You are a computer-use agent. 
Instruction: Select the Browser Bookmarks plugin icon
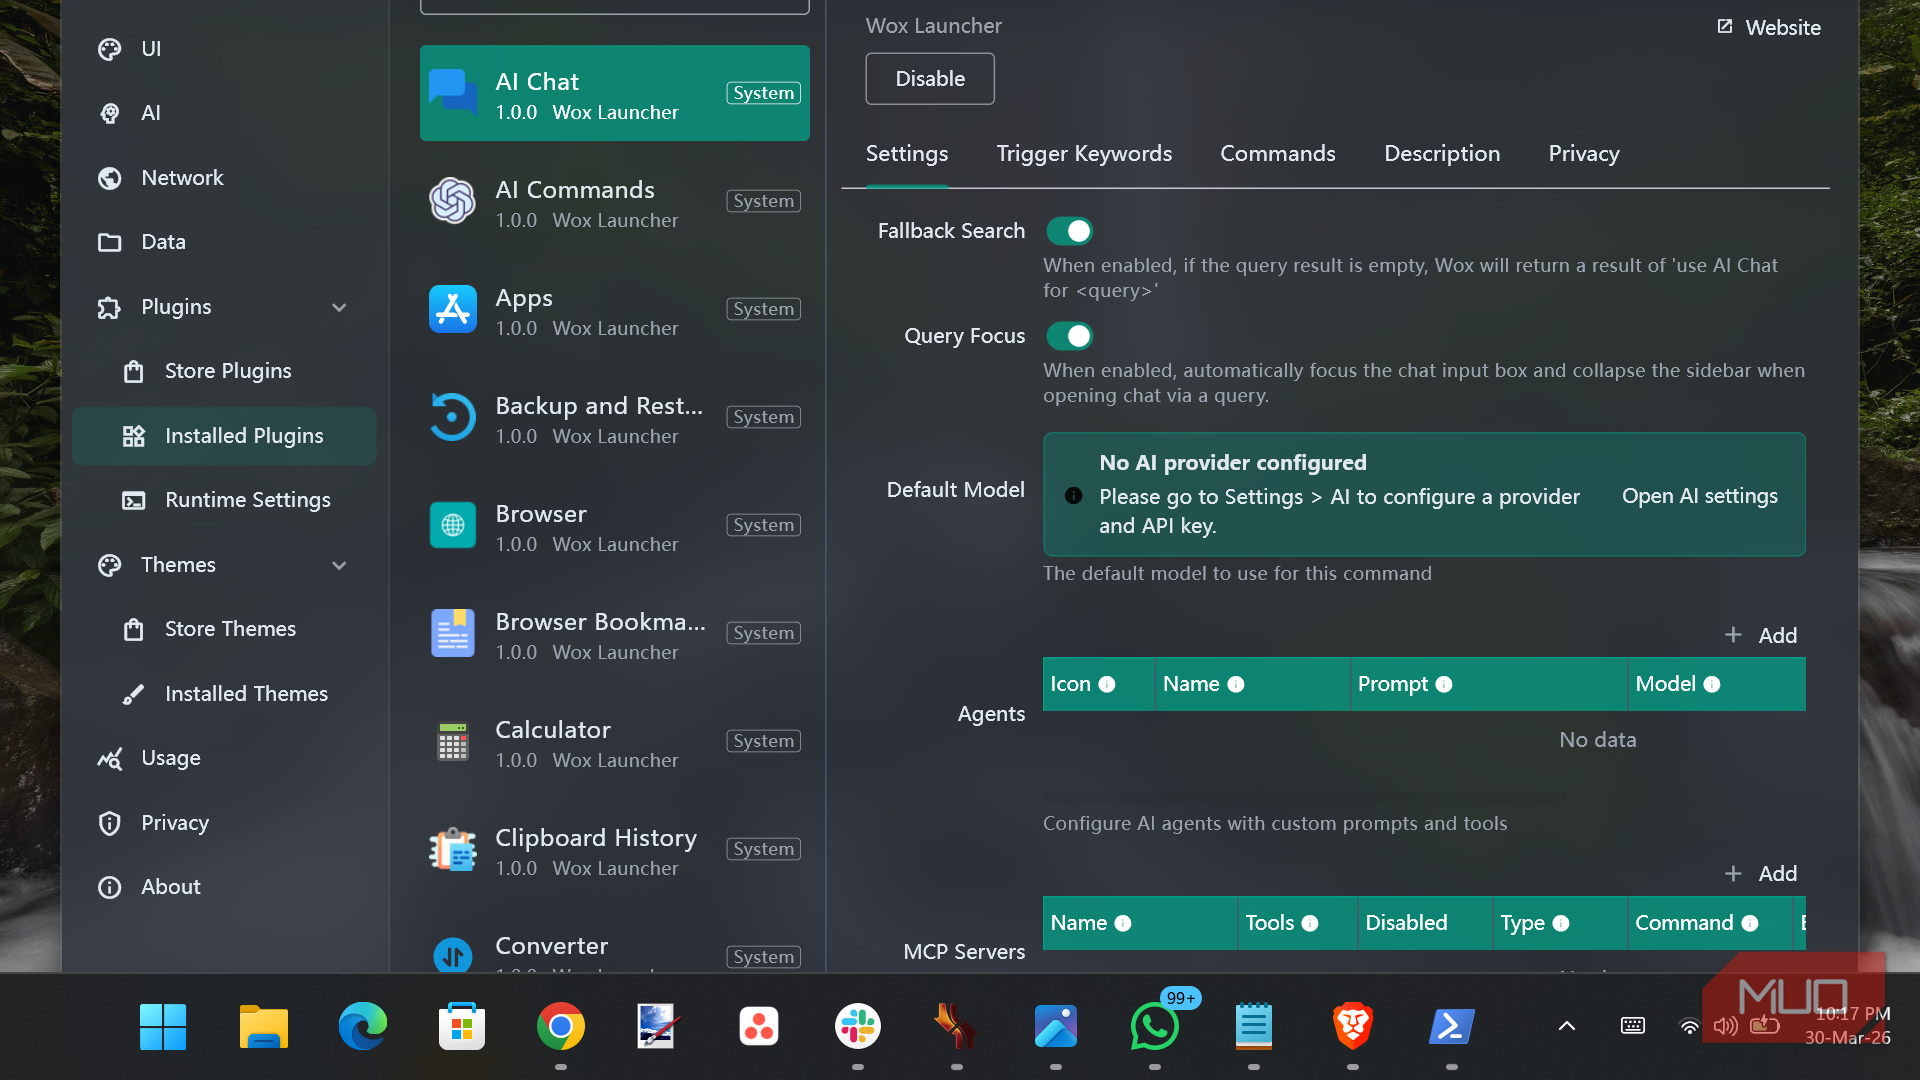click(453, 633)
